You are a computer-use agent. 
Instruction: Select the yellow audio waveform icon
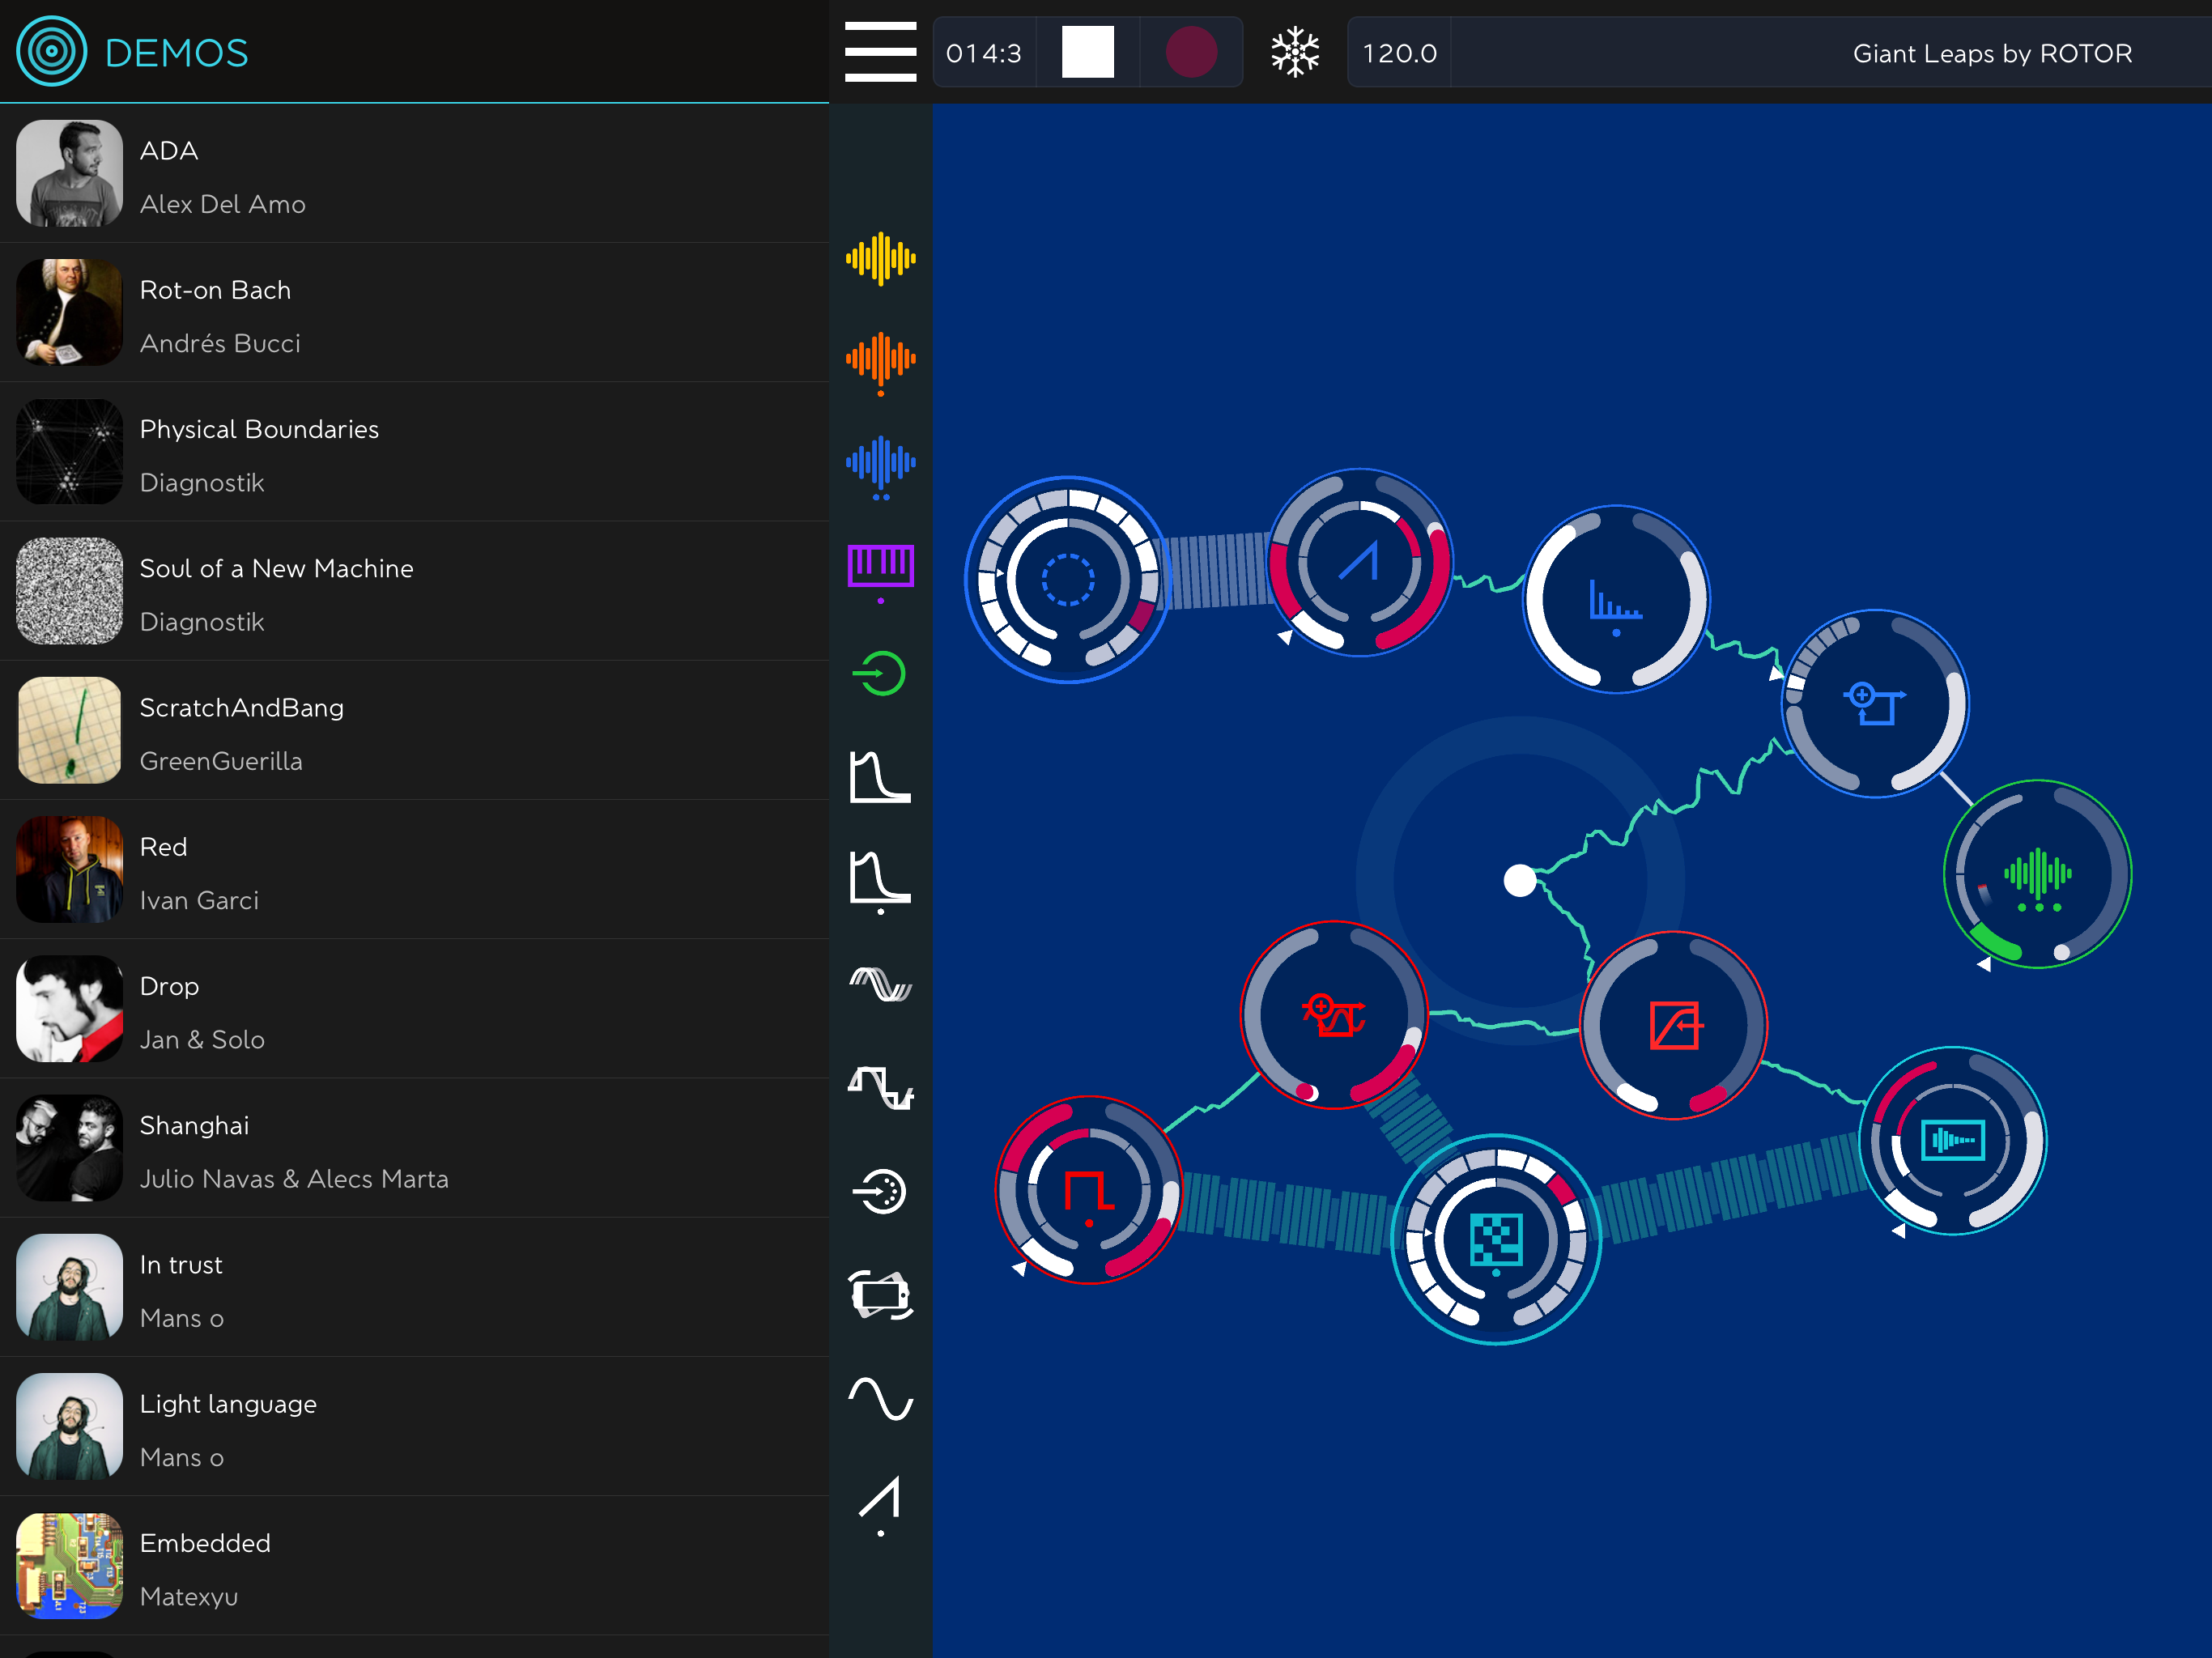coord(880,259)
